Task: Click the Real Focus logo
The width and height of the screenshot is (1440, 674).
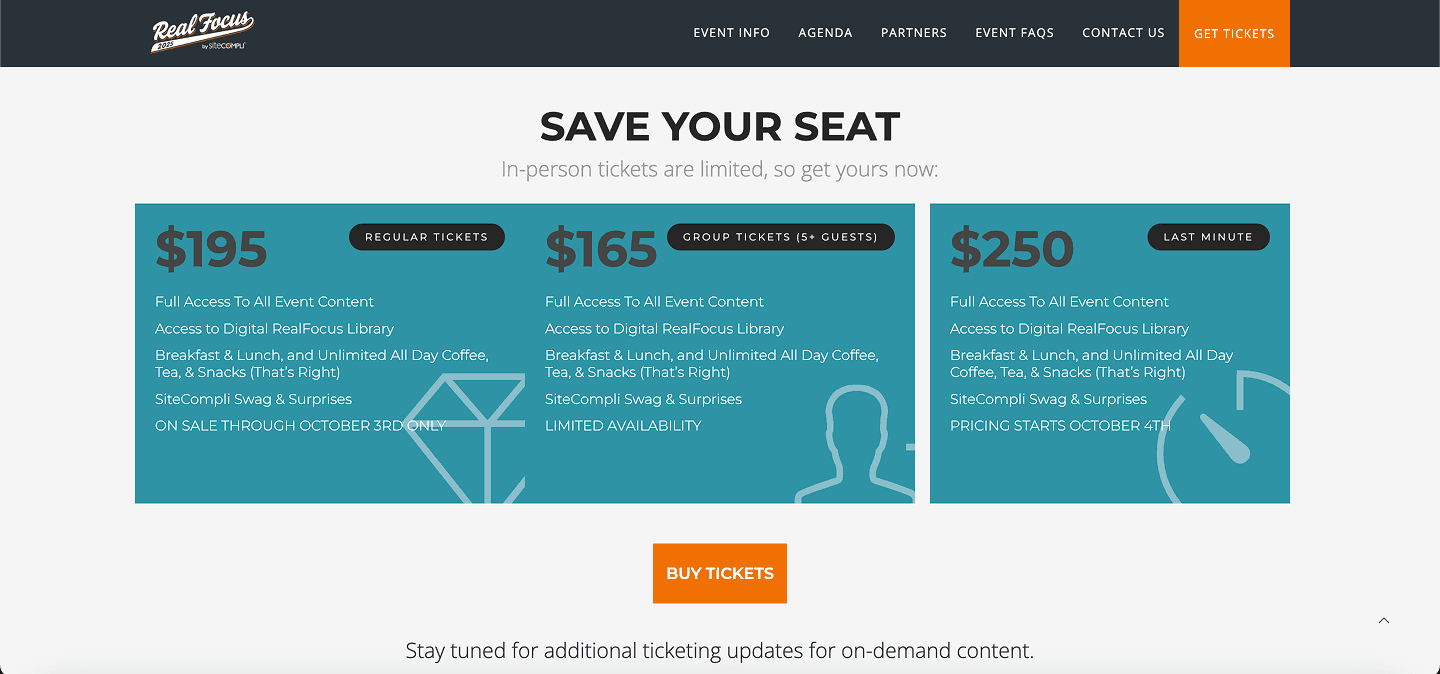Action: [200, 33]
